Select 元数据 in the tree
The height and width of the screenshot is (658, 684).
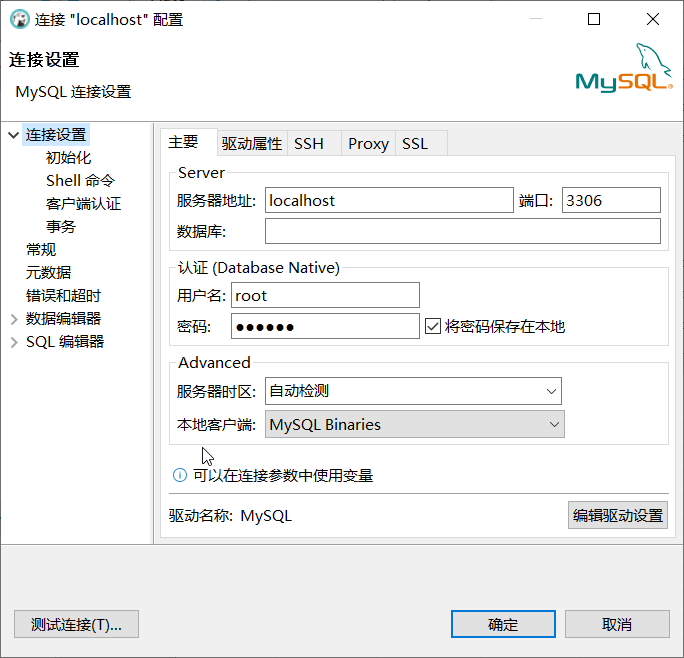point(48,273)
